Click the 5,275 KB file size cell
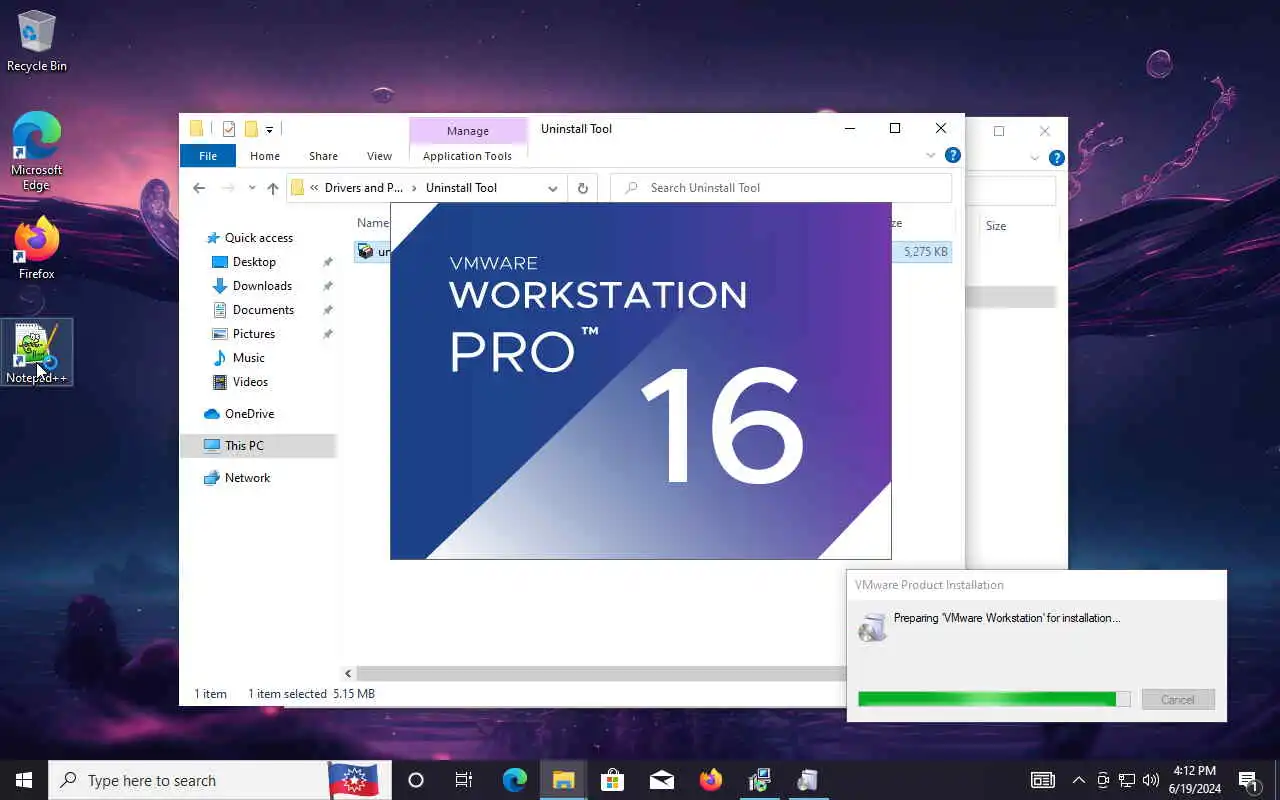Screen dimensions: 1280x800 click(925, 252)
